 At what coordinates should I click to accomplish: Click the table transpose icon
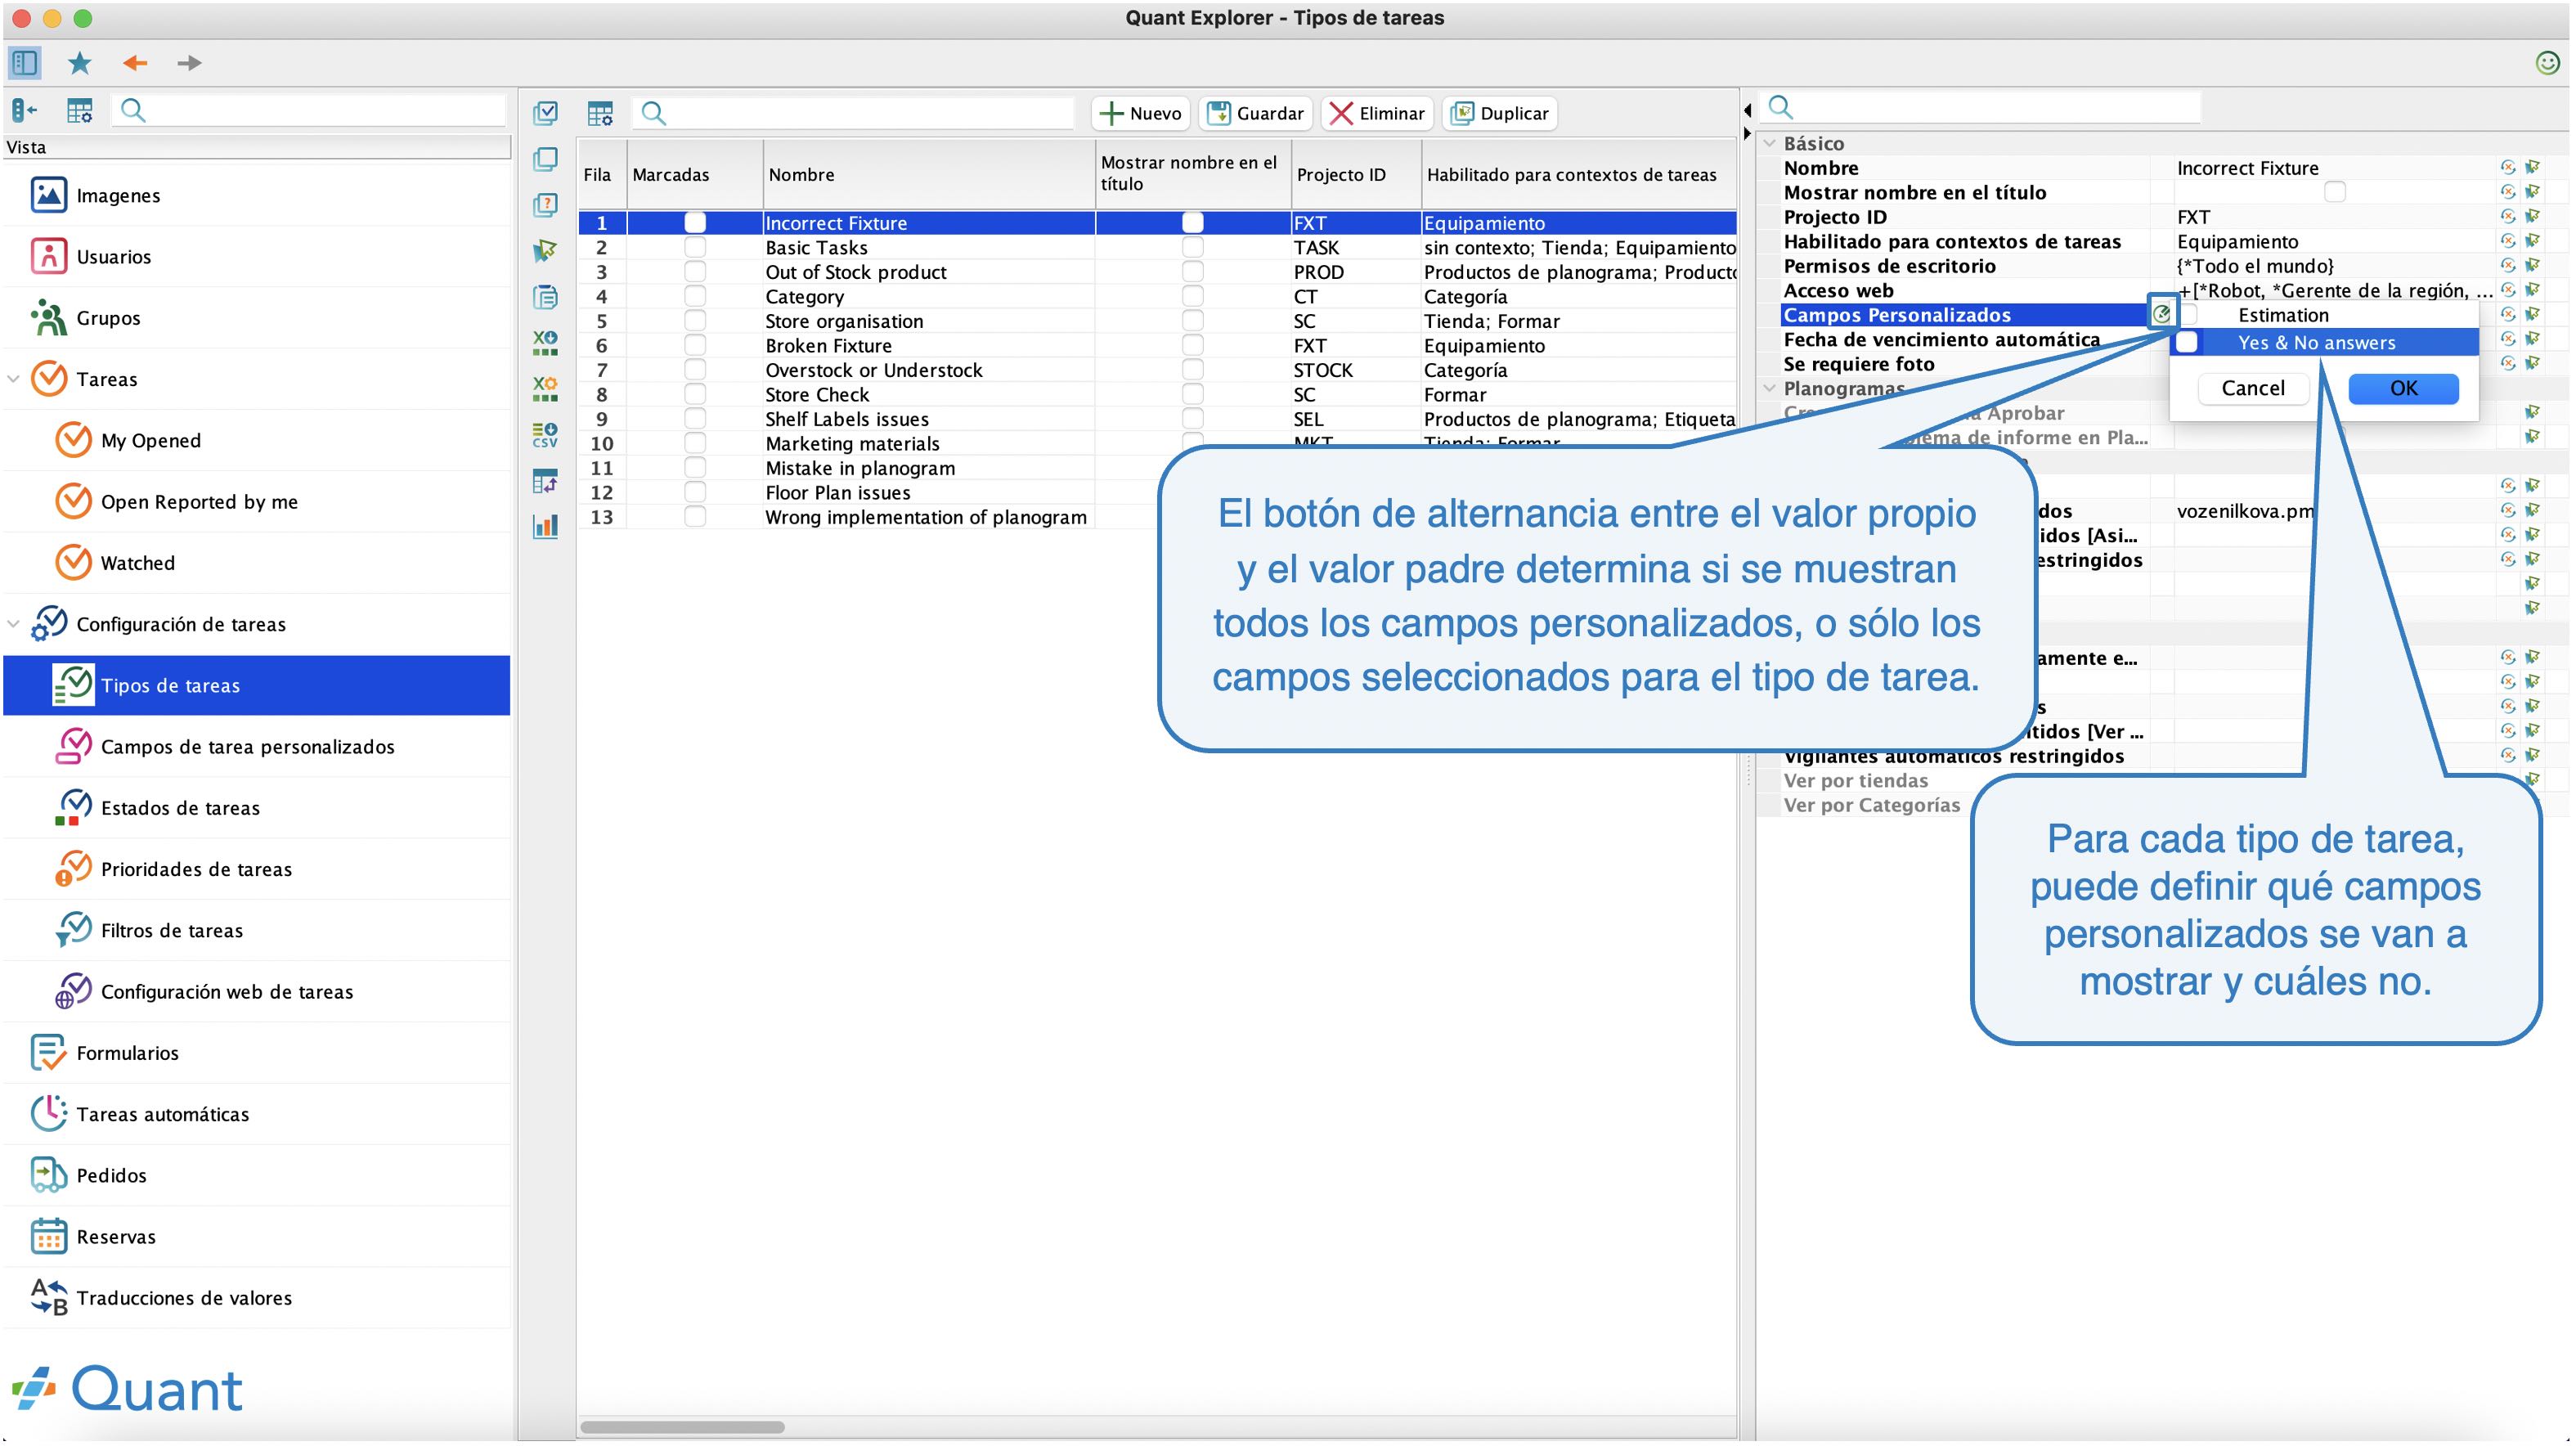545,481
